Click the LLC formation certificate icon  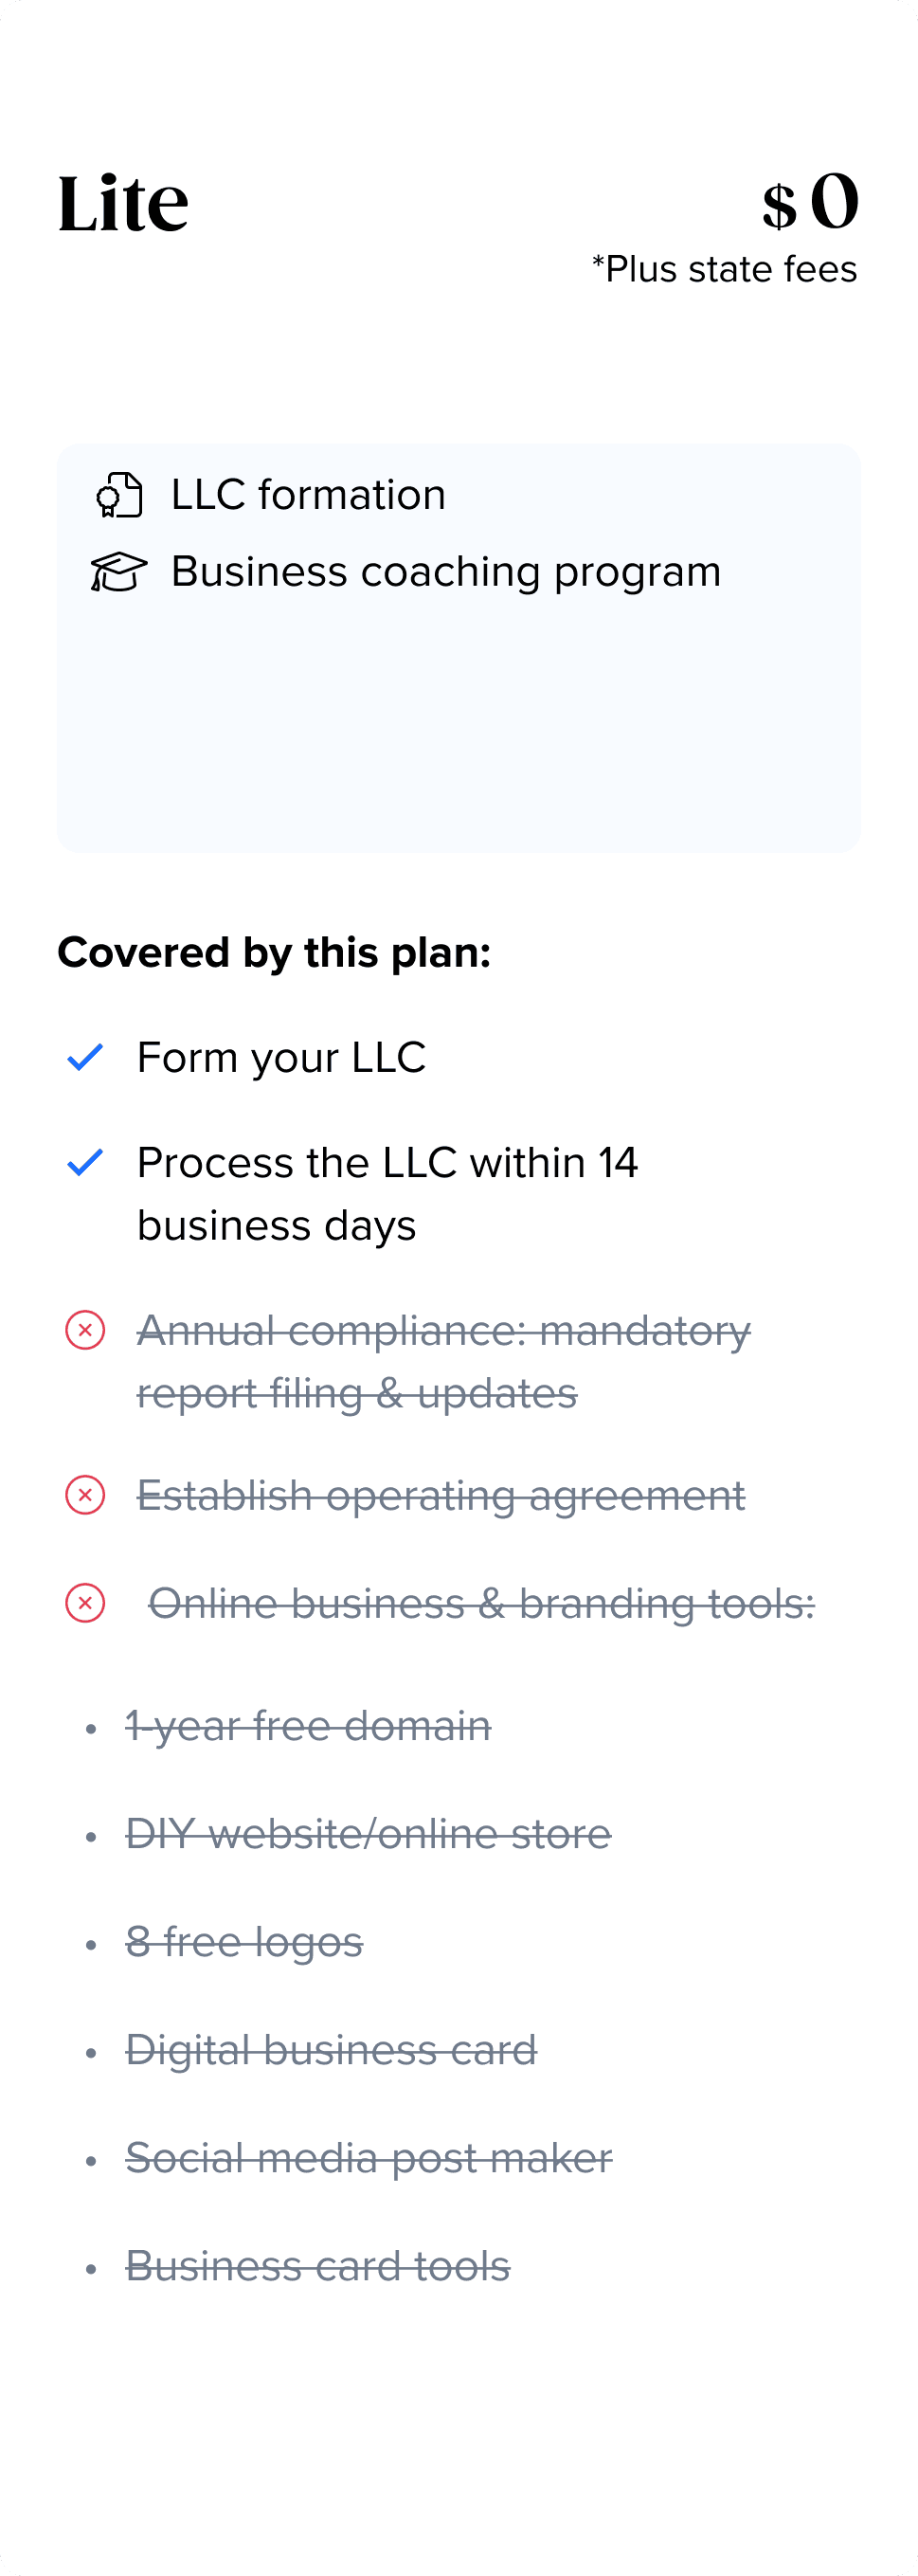[119, 495]
